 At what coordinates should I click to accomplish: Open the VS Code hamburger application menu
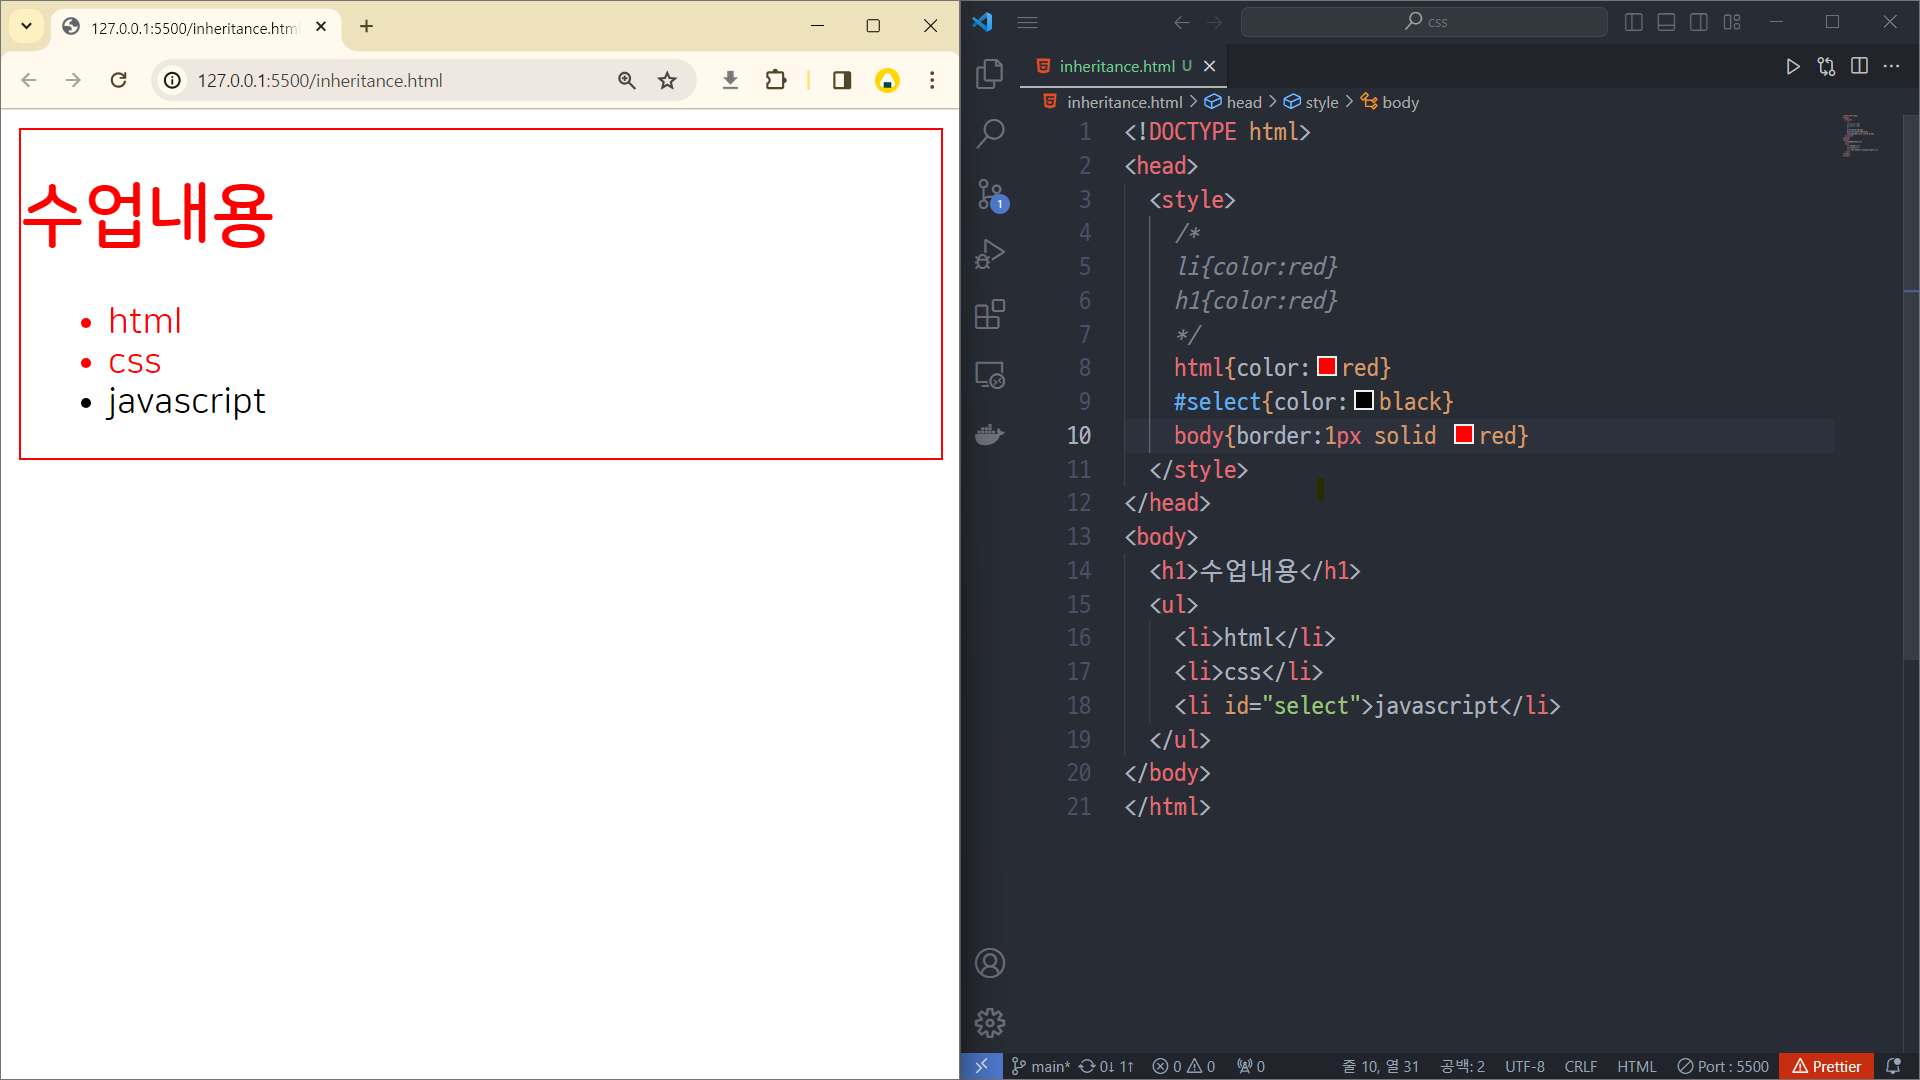tap(1027, 22)
